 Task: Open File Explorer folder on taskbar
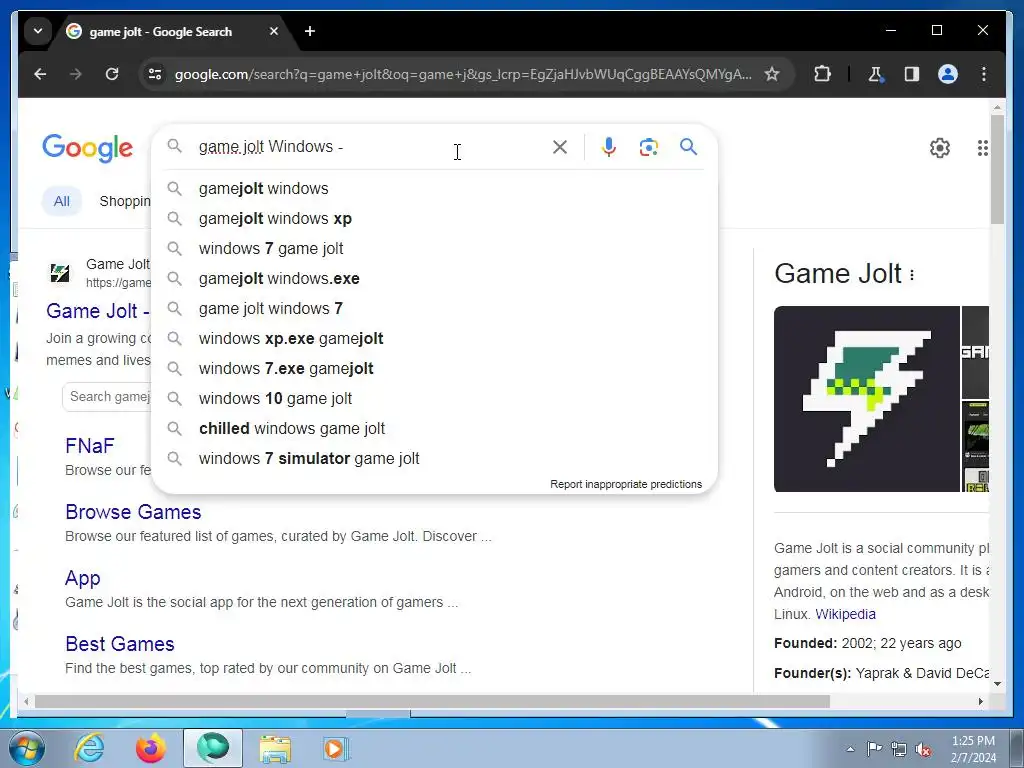click(275, 749)
